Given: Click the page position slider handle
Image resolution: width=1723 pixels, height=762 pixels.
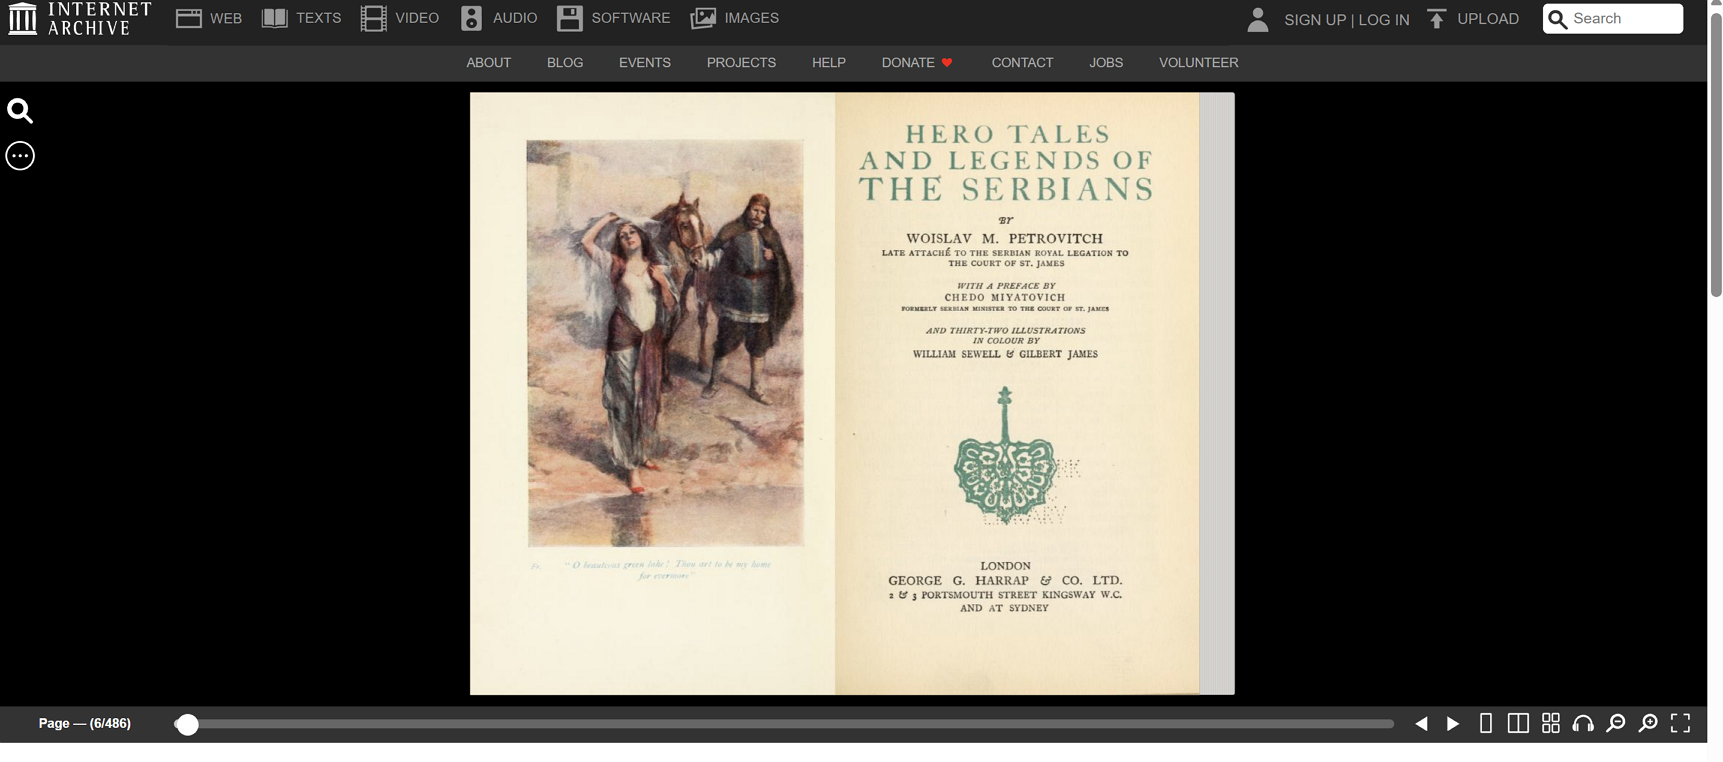Looking at the screenshot, I should tap(187, 724).
